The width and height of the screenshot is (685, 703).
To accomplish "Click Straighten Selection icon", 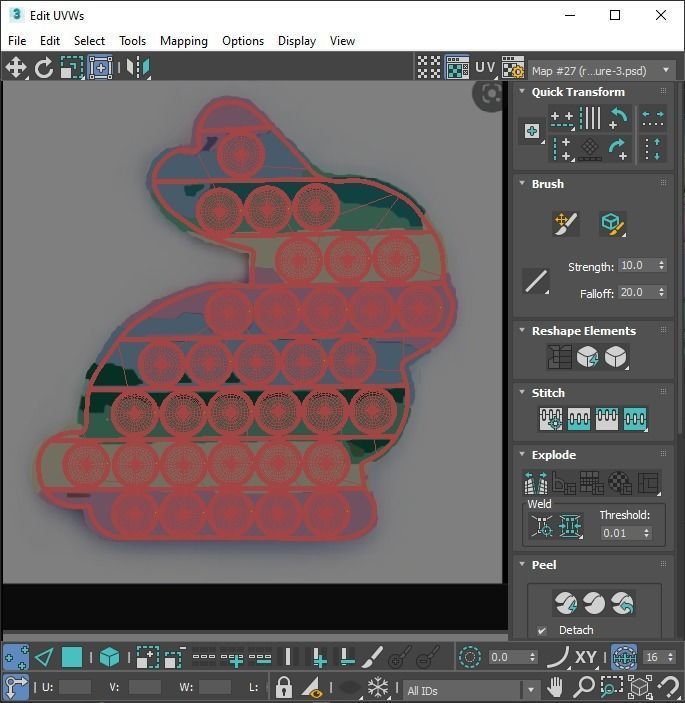I will (x=559, y=357).
